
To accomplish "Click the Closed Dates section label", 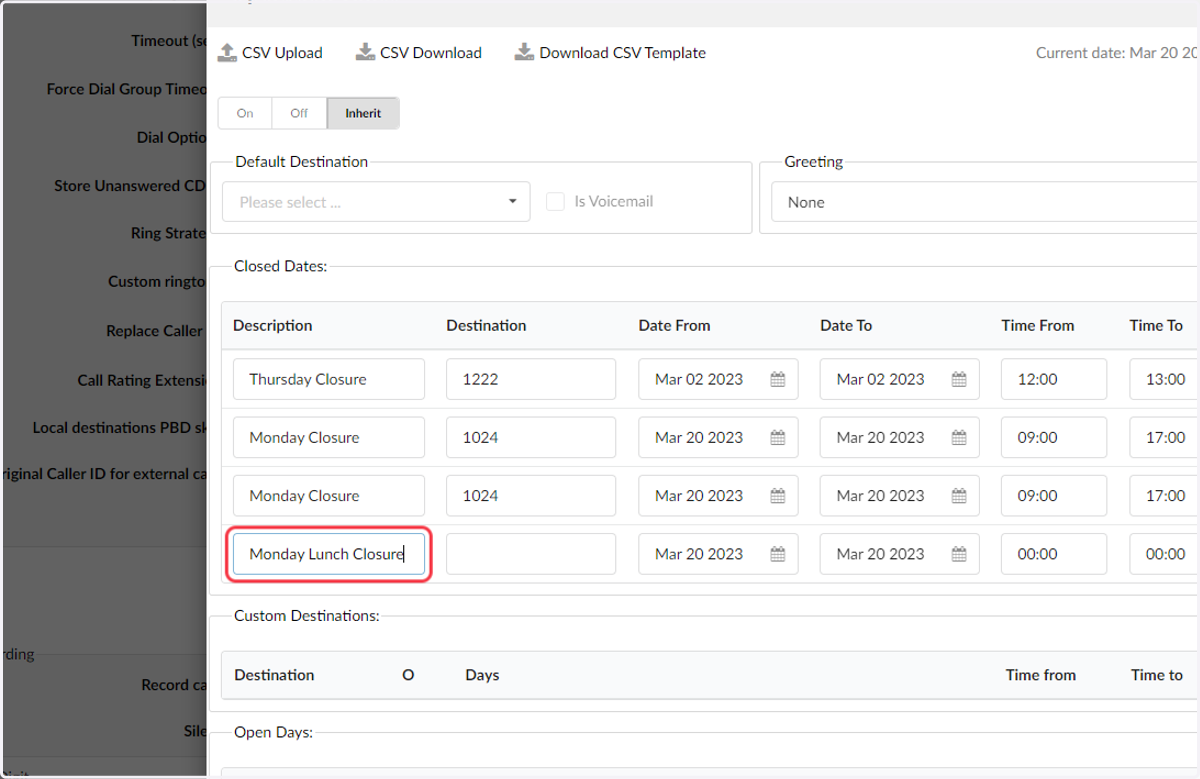I will [x=281, y=266].
